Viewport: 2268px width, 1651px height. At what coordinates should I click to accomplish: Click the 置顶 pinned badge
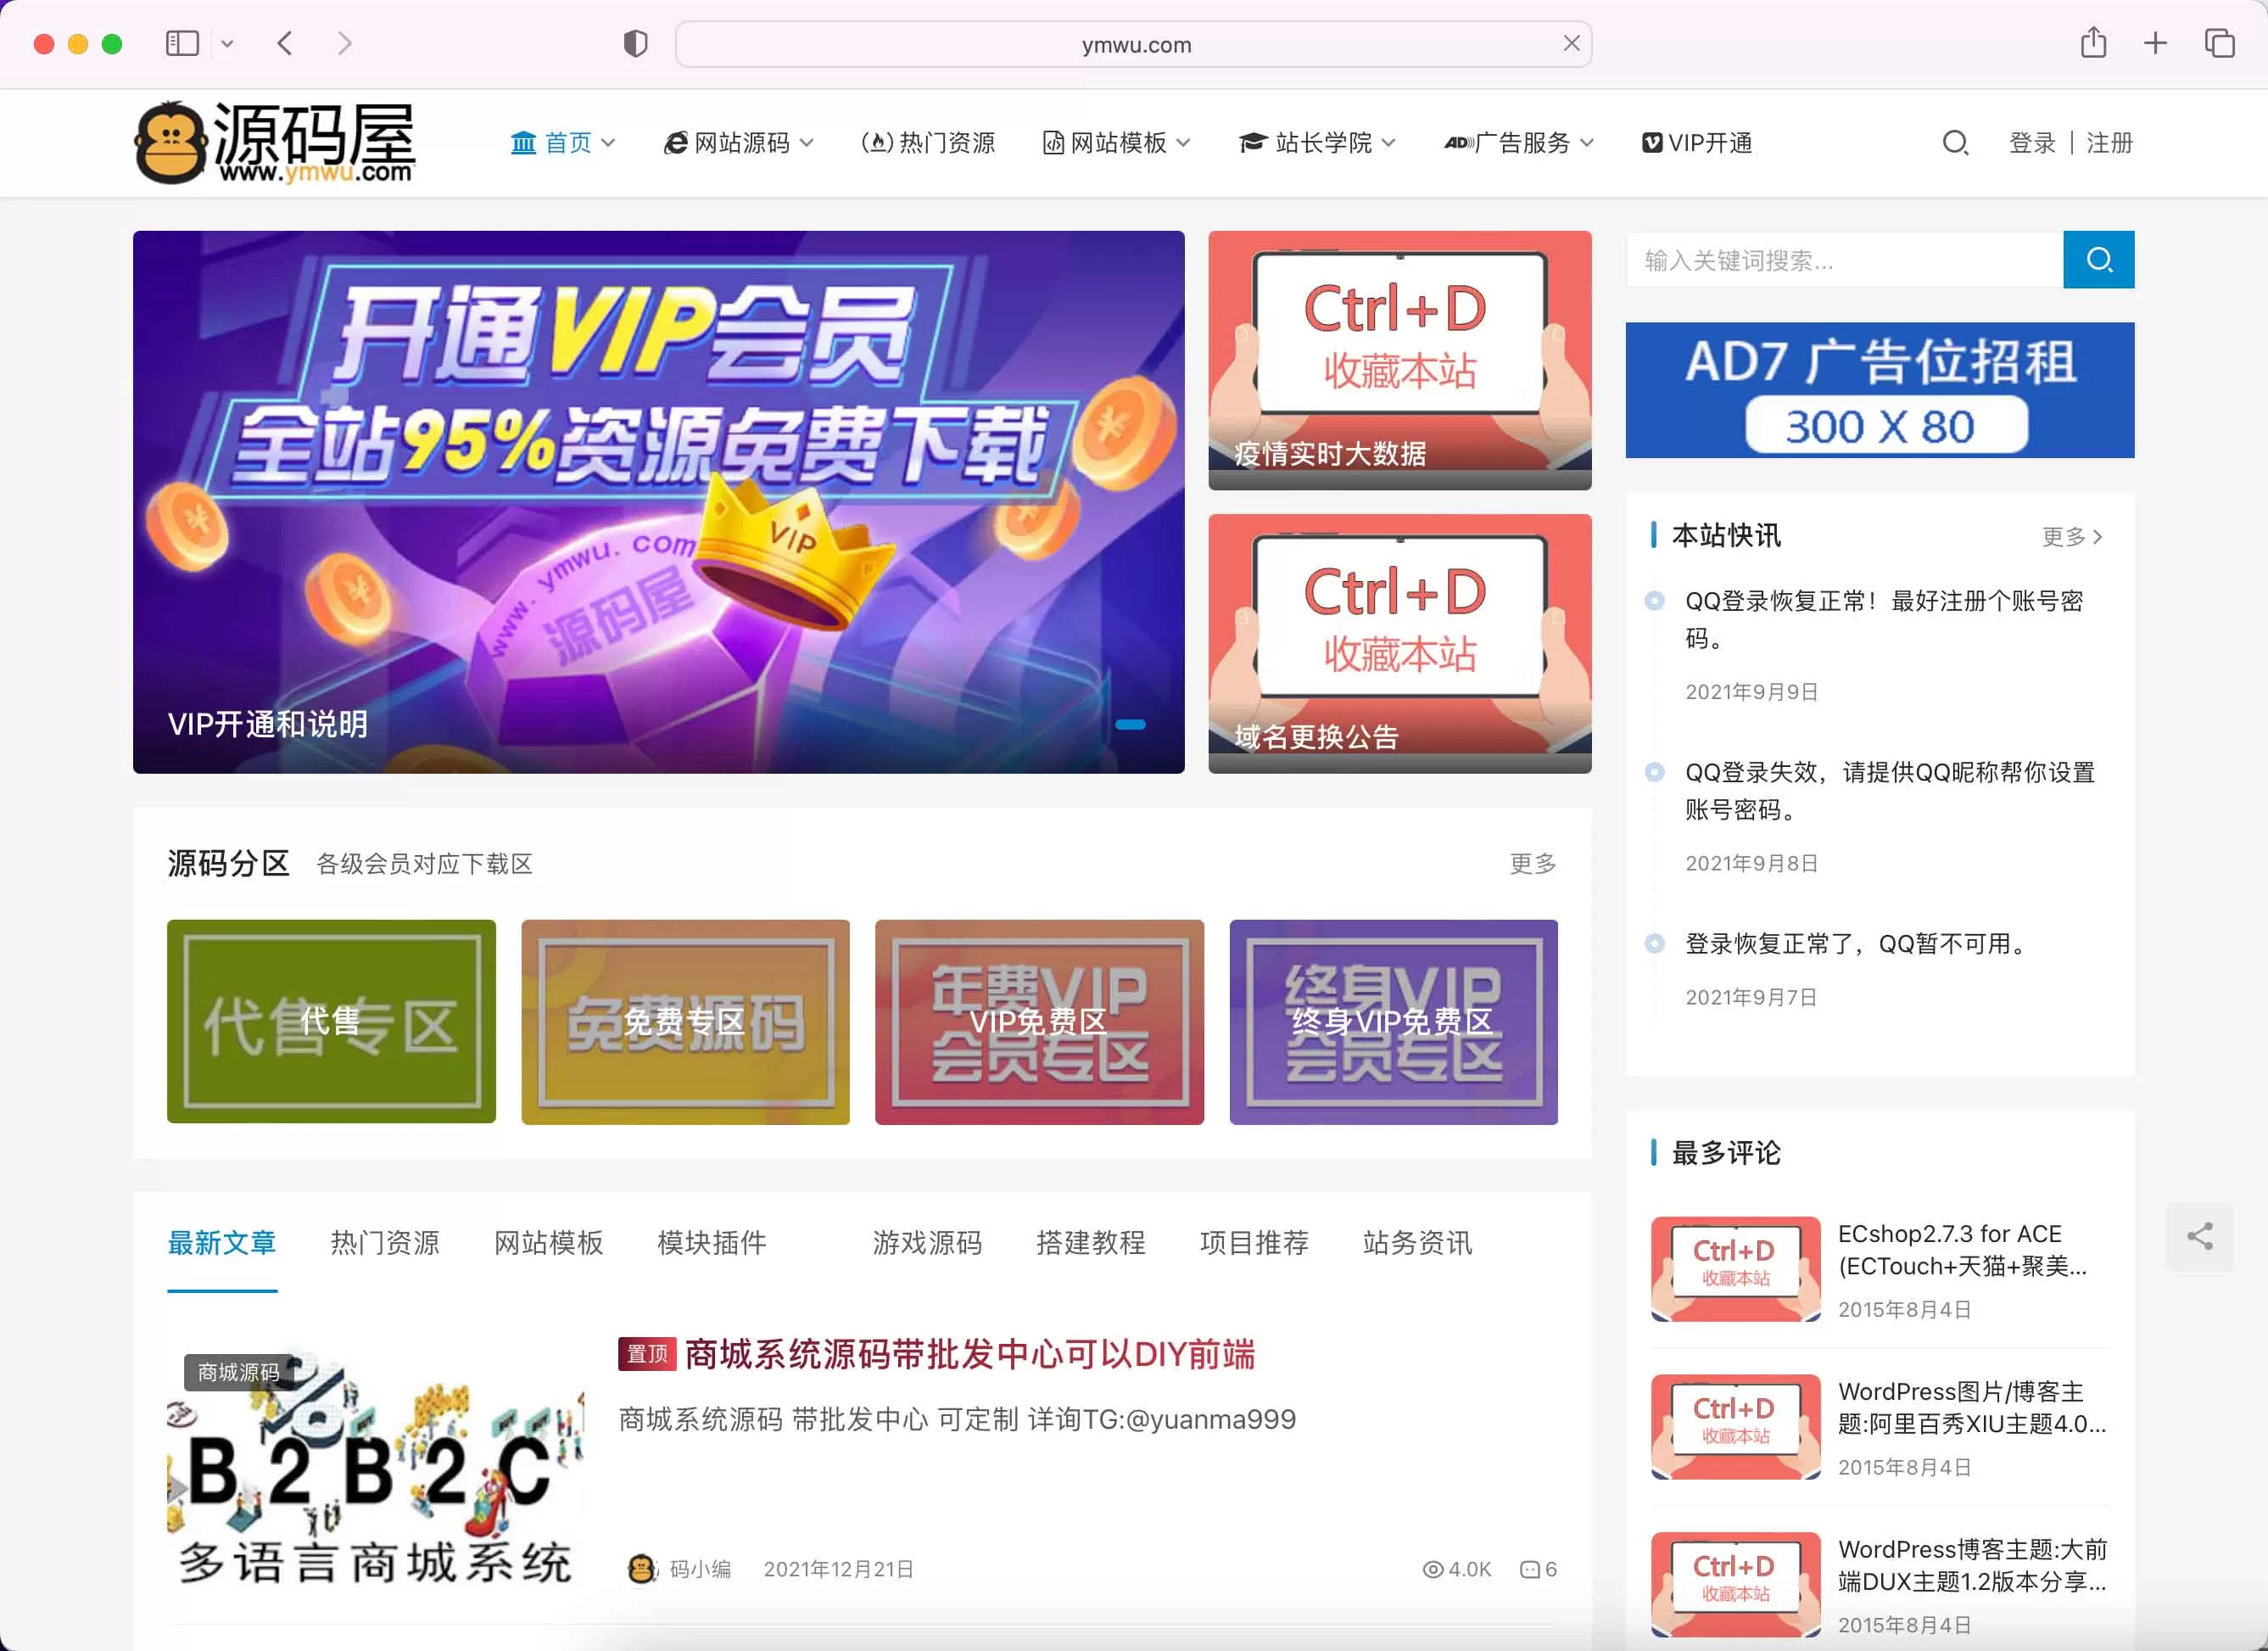click(647, 1354)
